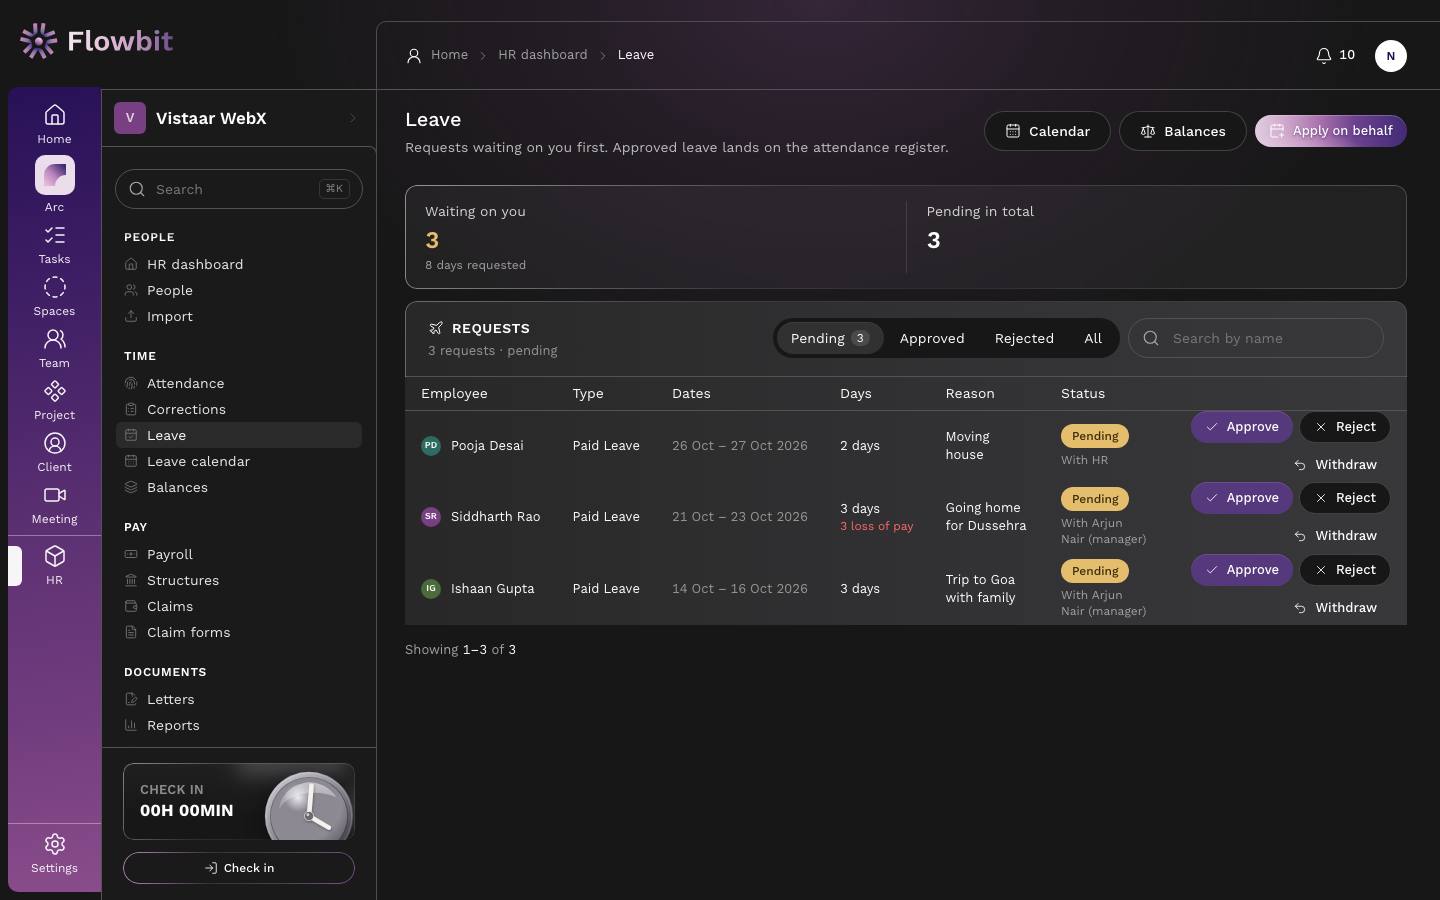Click Siddharth Rao's SR avatar

point(431,517)
